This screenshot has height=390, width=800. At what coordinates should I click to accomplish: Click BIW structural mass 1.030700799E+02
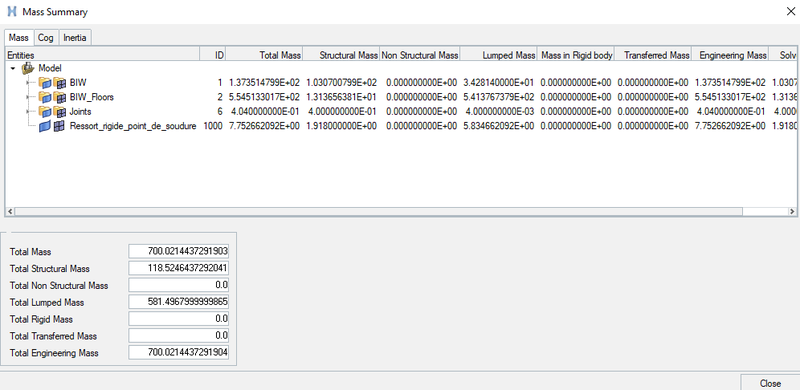(342, 83)
